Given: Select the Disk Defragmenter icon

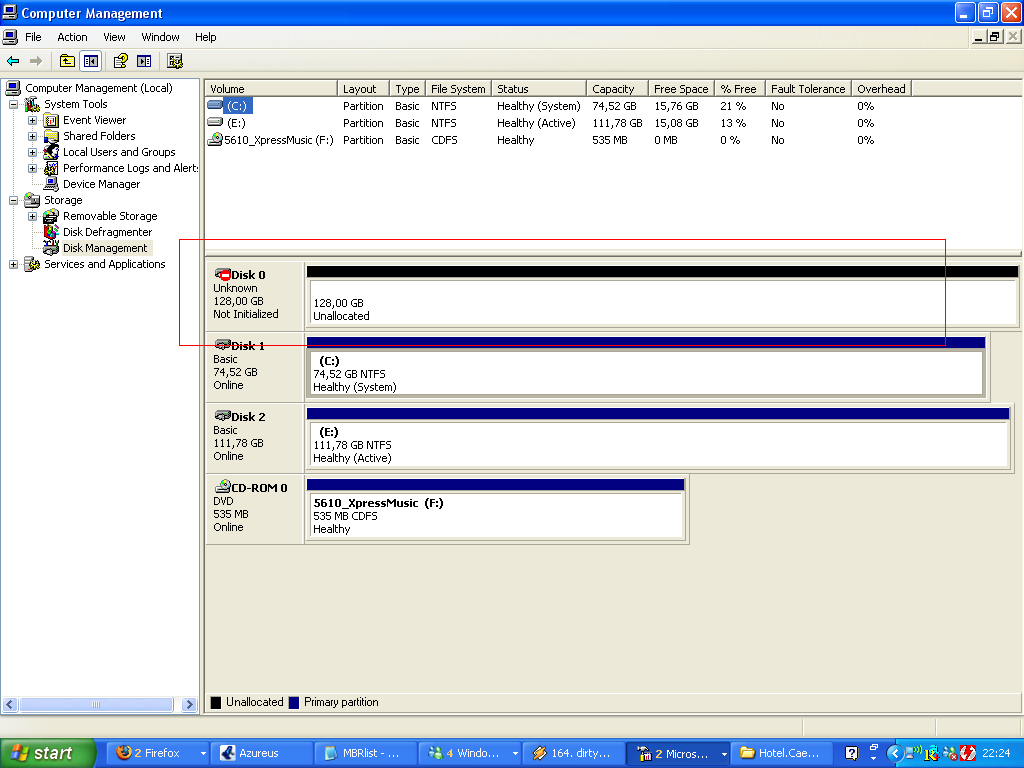Looking at the screenshot, I should pos(51,232).
